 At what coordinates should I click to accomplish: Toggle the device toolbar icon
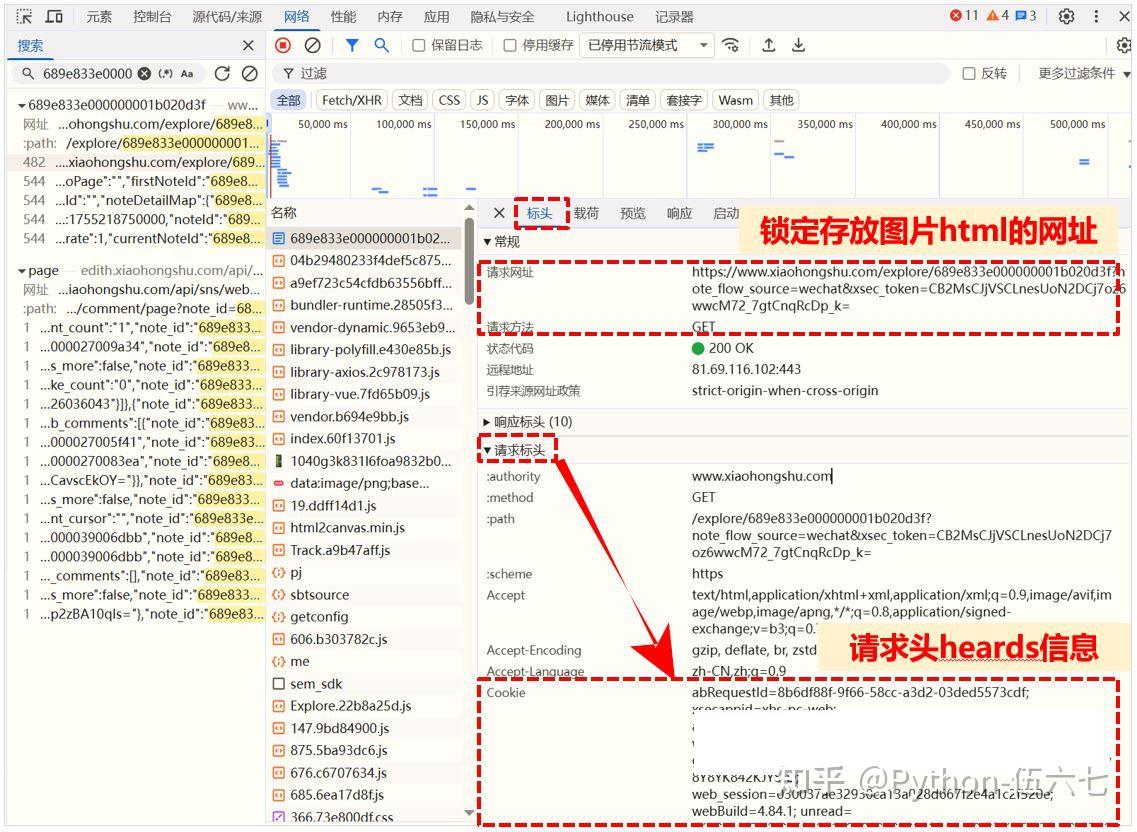tap(54, 17)
